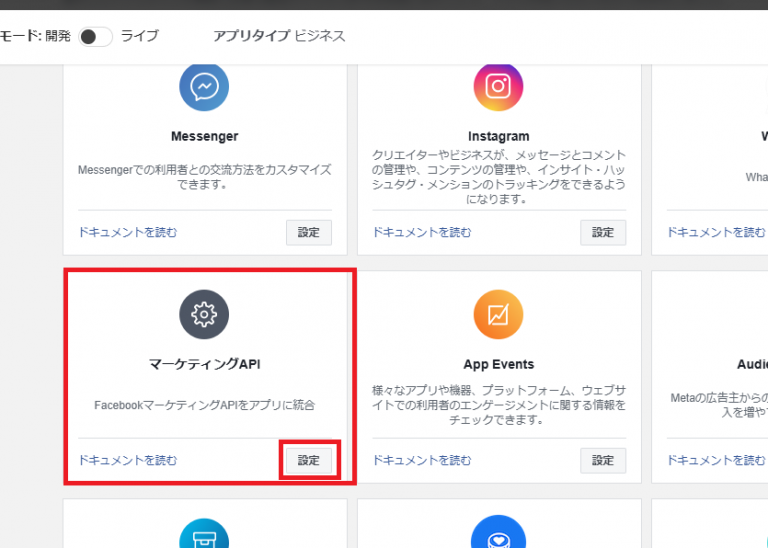Click the ライブ label beside the toggle

(x=140, y=36)
